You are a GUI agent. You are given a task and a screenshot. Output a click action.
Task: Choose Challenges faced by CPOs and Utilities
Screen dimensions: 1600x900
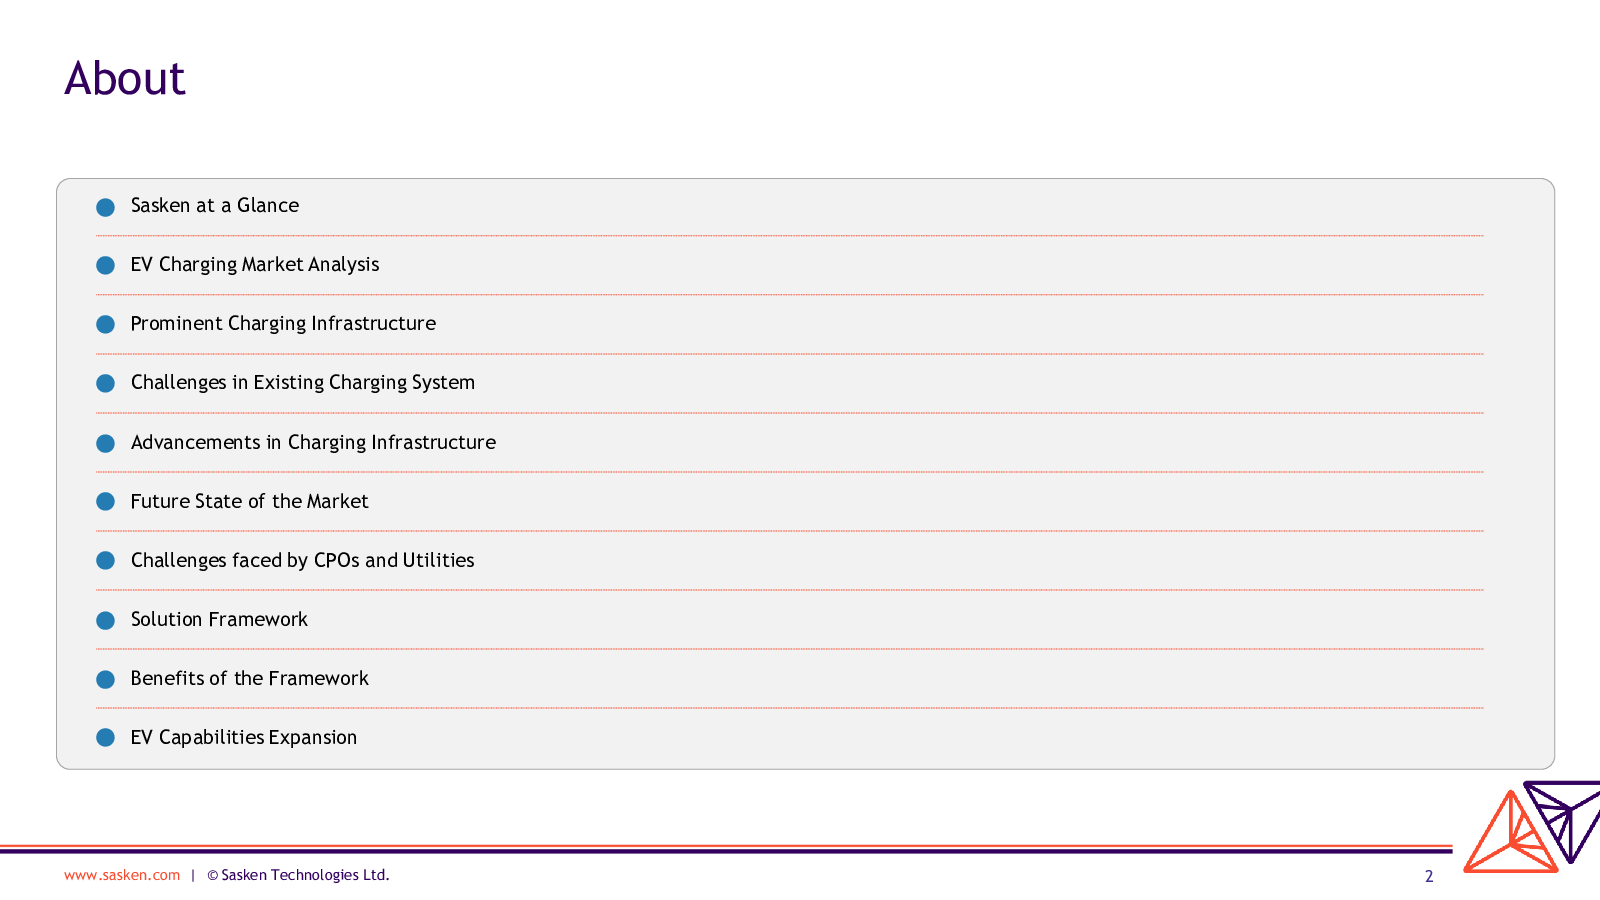pos(302,560)
